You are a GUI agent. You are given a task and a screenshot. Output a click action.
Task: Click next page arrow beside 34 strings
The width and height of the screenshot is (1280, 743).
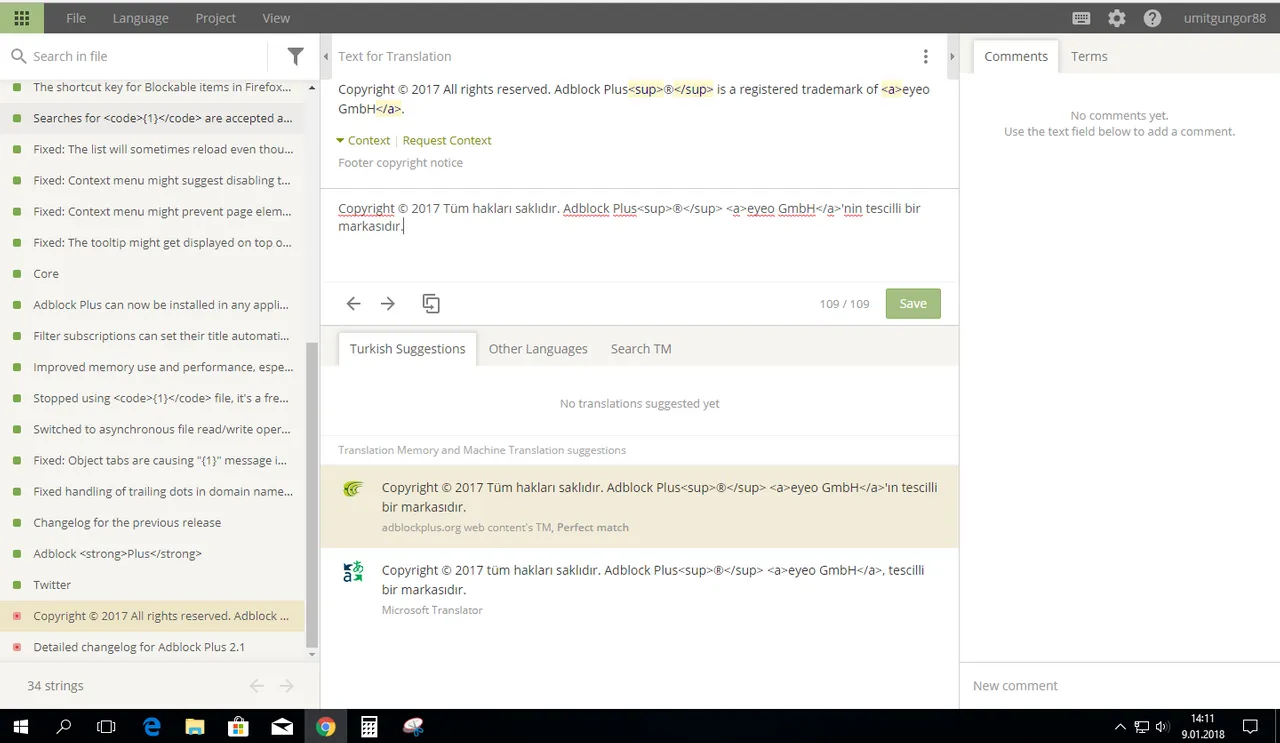[287, 685]
